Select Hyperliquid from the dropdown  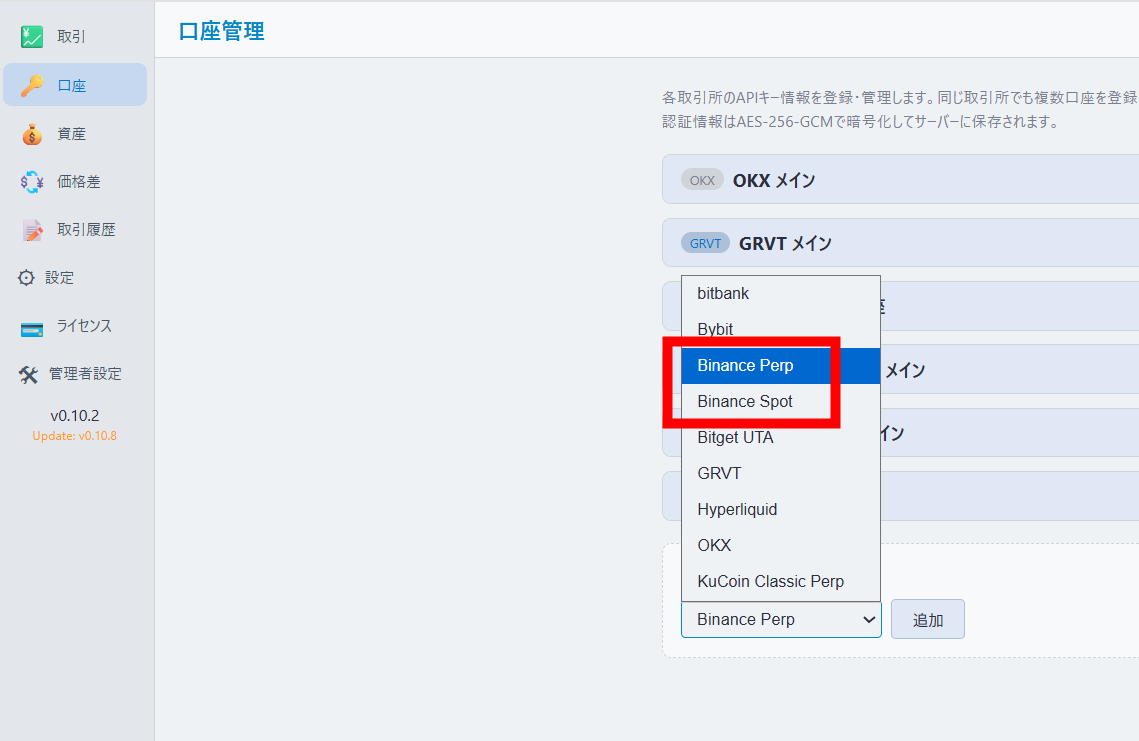pyautogui.click(x=737, y=510)
